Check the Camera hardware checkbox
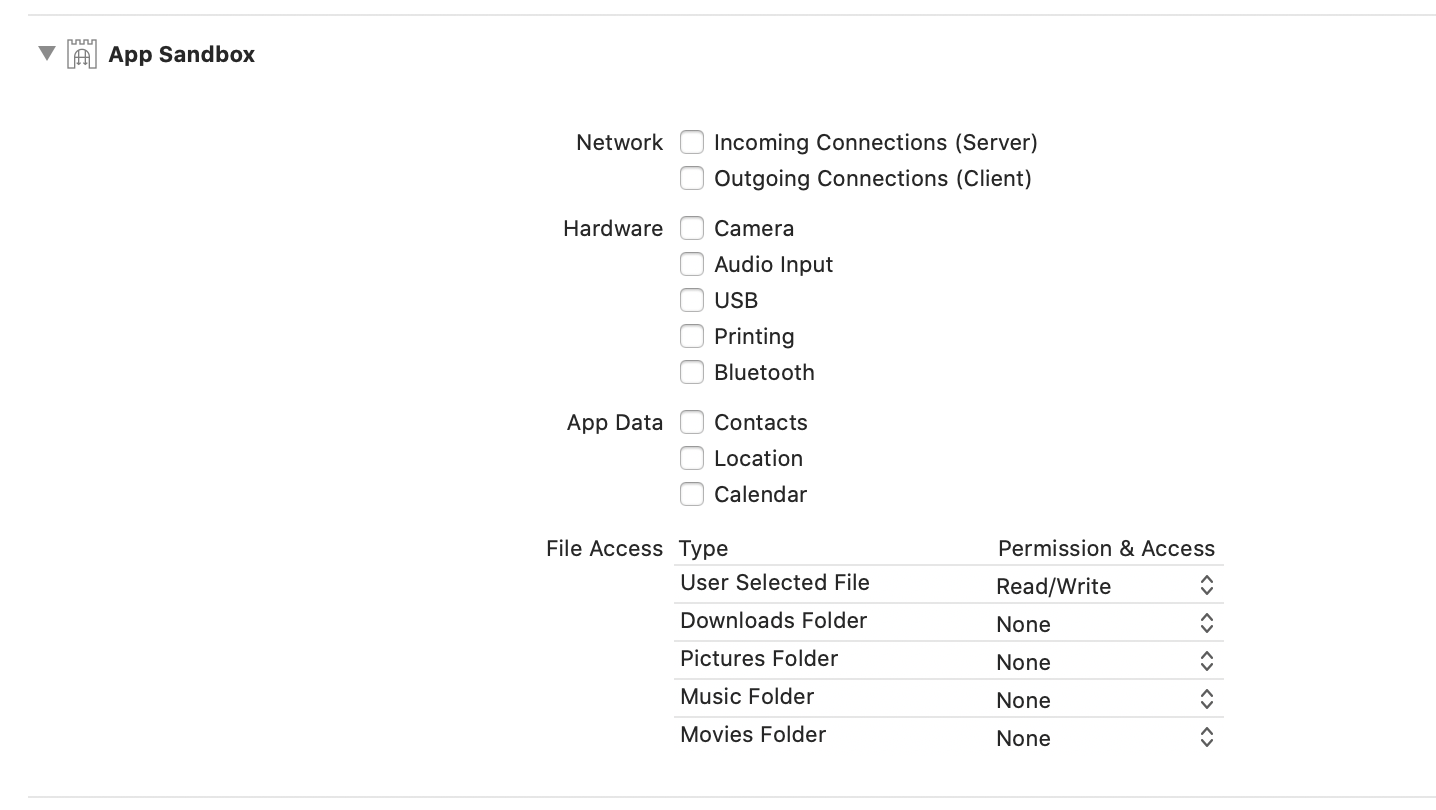The width and height of the screenshot is (1436, 810). click(x=692, y=228)
